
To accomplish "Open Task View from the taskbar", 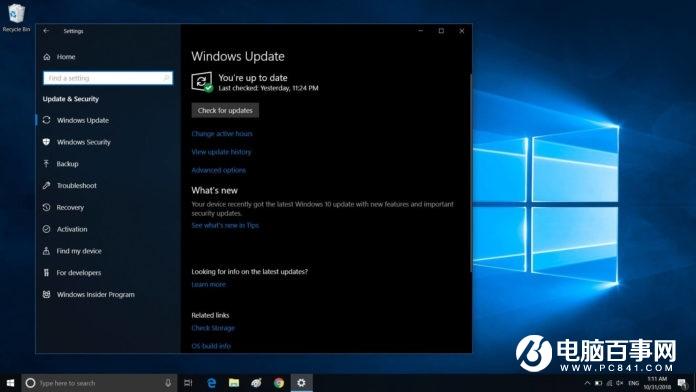I will click(x=188, y=383).
